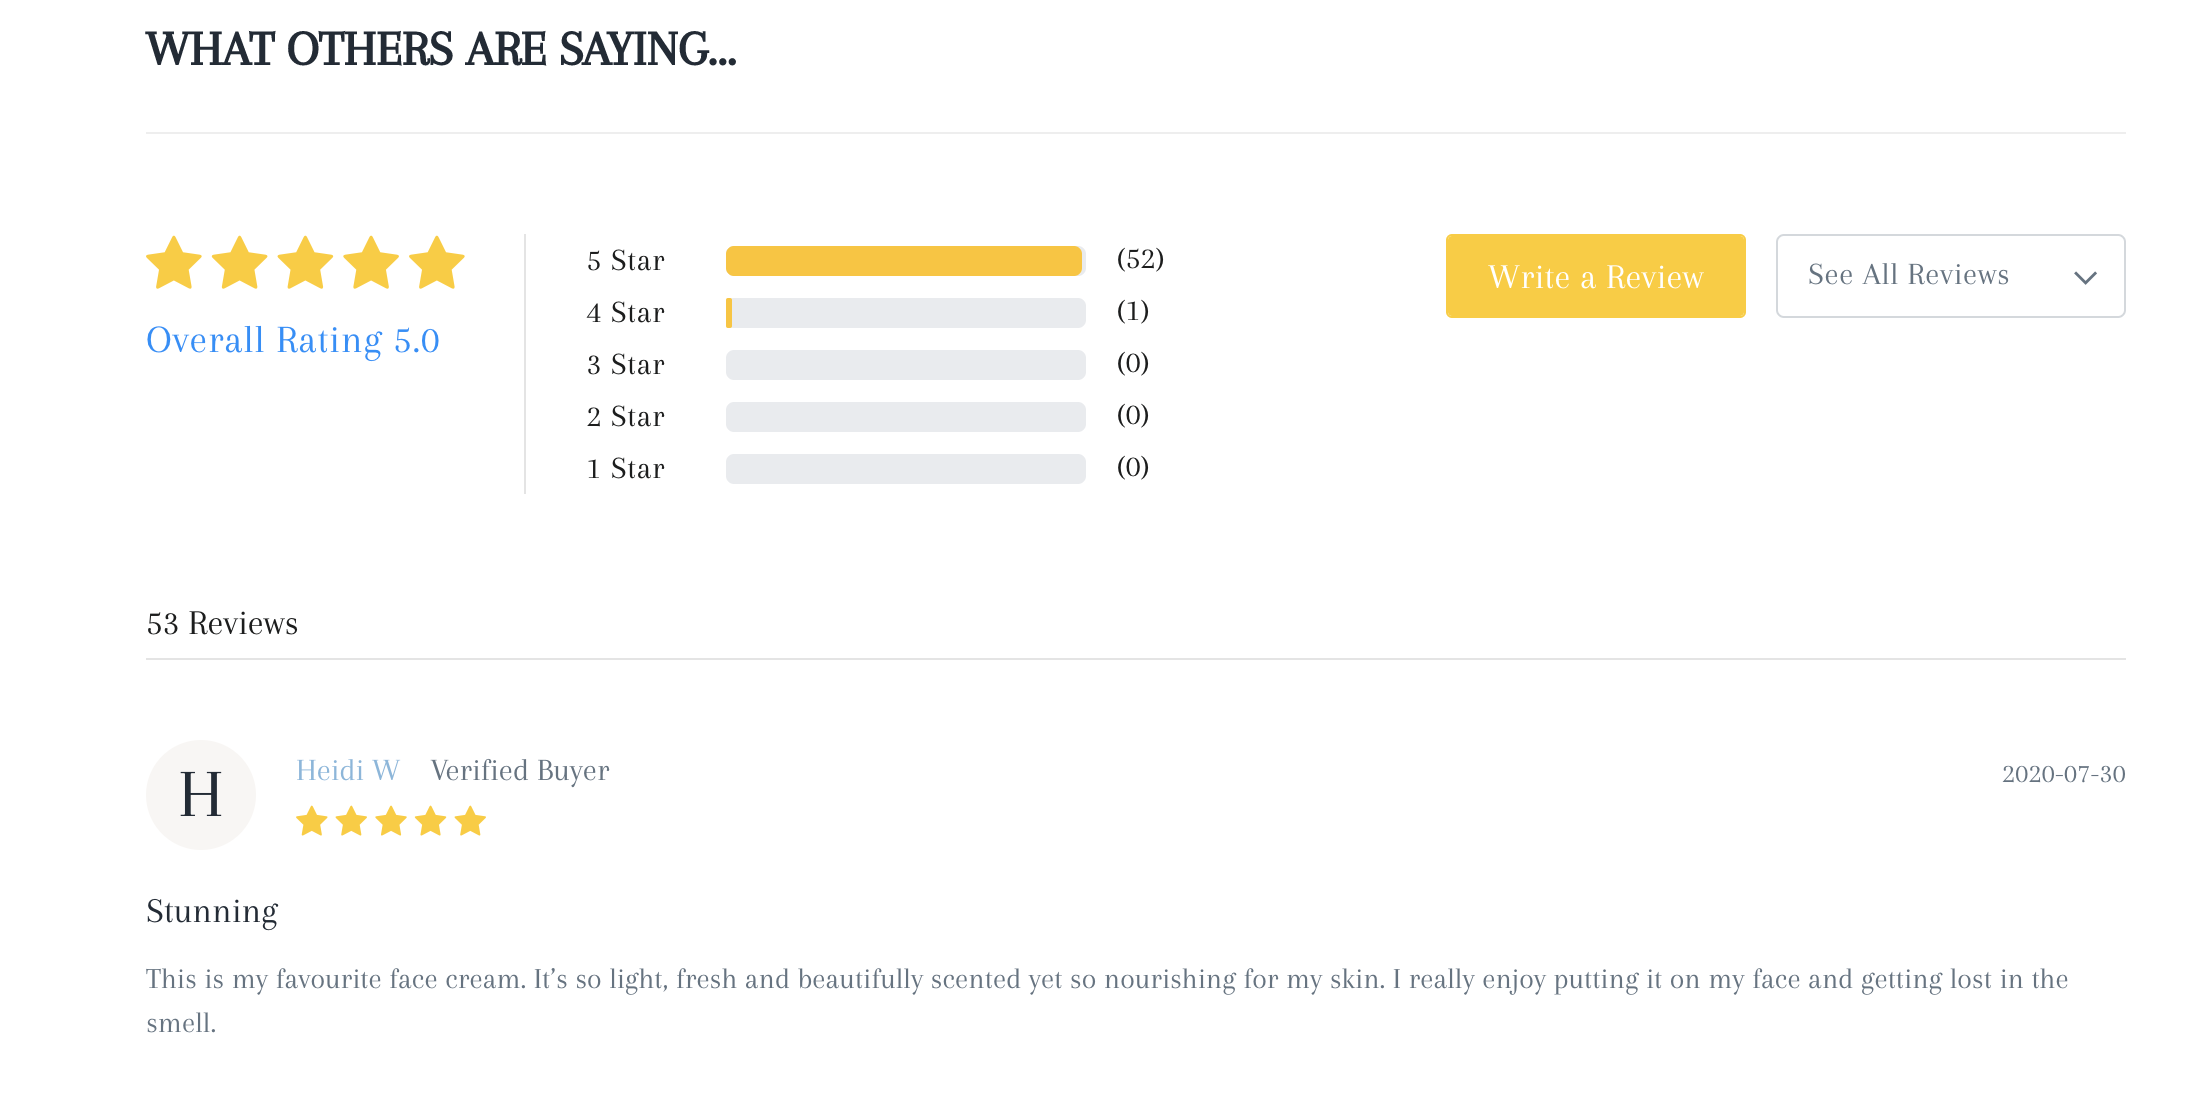Click the middle star in Heidi's review
Screen dimensions: 2212x1096
391,822
